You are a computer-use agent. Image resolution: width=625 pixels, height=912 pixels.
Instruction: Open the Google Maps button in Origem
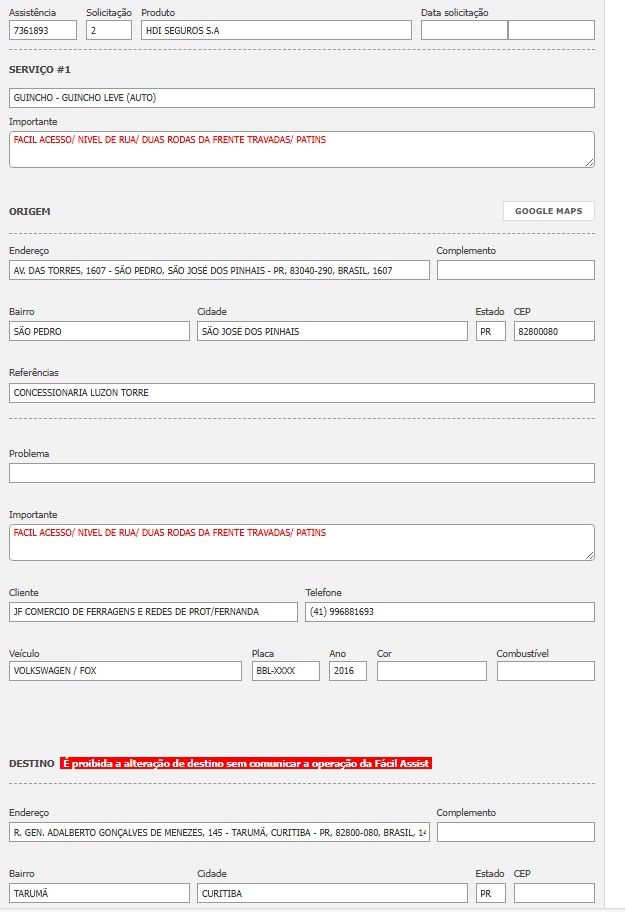pyautogui.click(x=548, y=211)
